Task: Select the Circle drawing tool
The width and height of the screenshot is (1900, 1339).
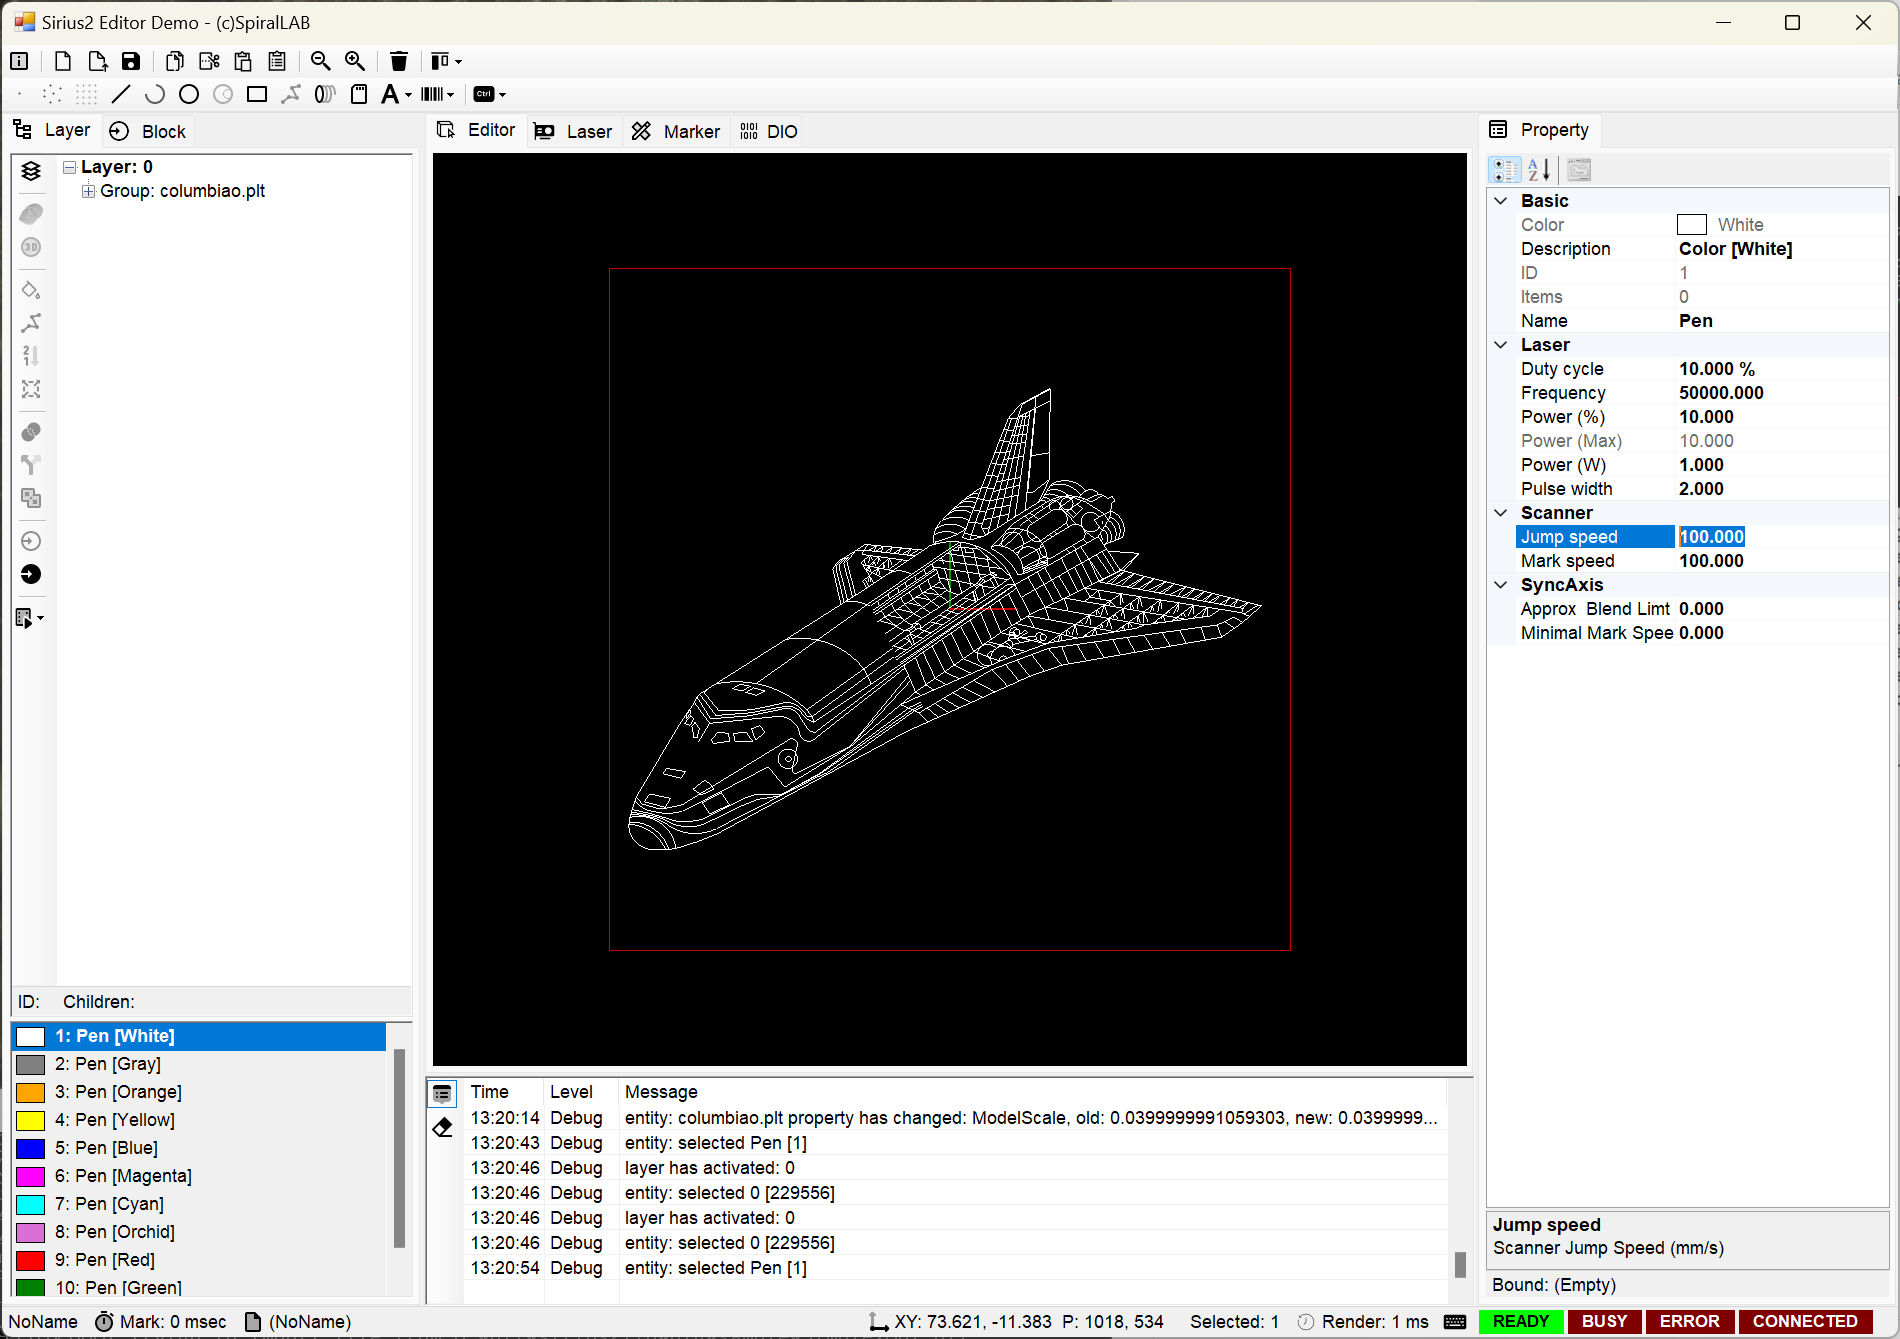Action: (189, 94)
